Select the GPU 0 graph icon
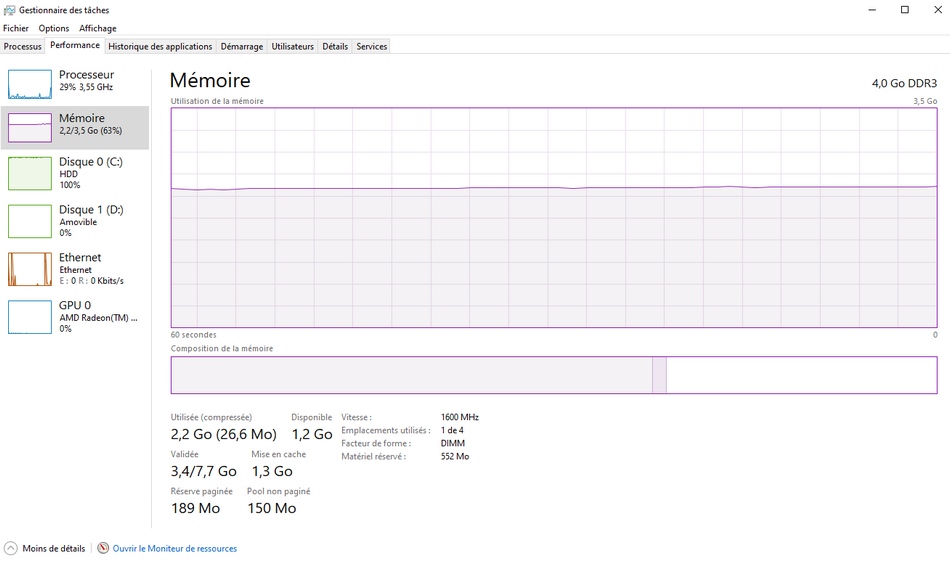 tap(29, 317)
